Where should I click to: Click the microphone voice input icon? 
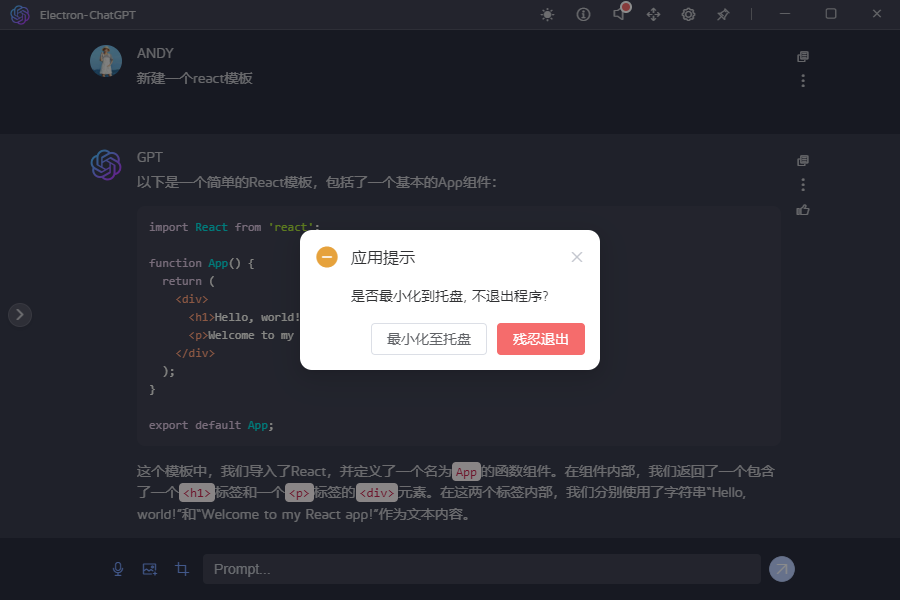[x=118, y=569]
